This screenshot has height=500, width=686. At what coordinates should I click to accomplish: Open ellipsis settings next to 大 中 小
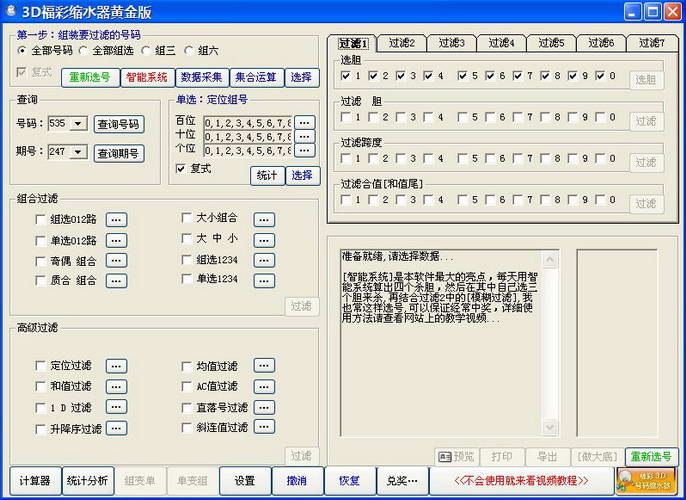[264, 240]
